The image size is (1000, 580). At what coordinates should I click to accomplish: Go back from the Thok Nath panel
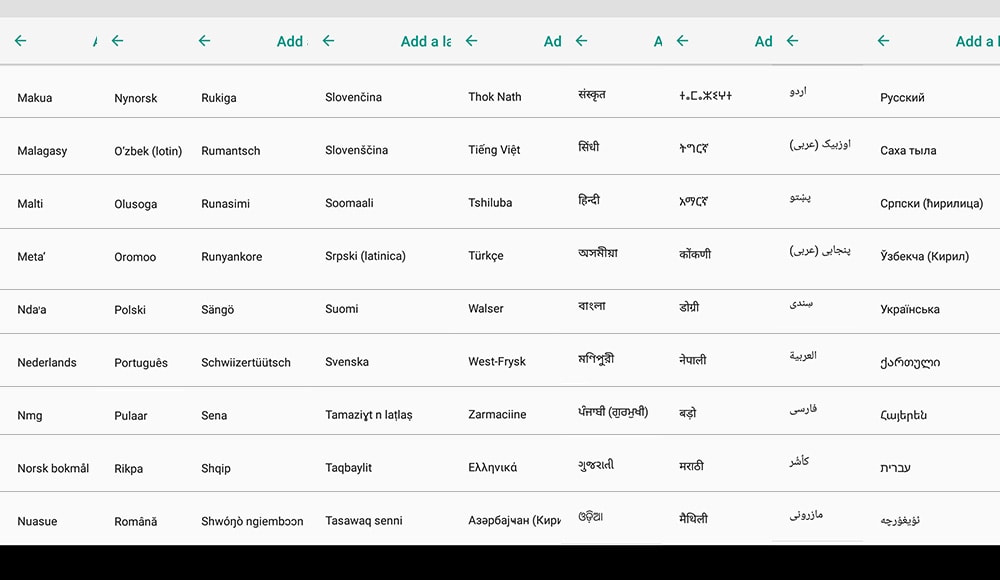pos(471,41)
